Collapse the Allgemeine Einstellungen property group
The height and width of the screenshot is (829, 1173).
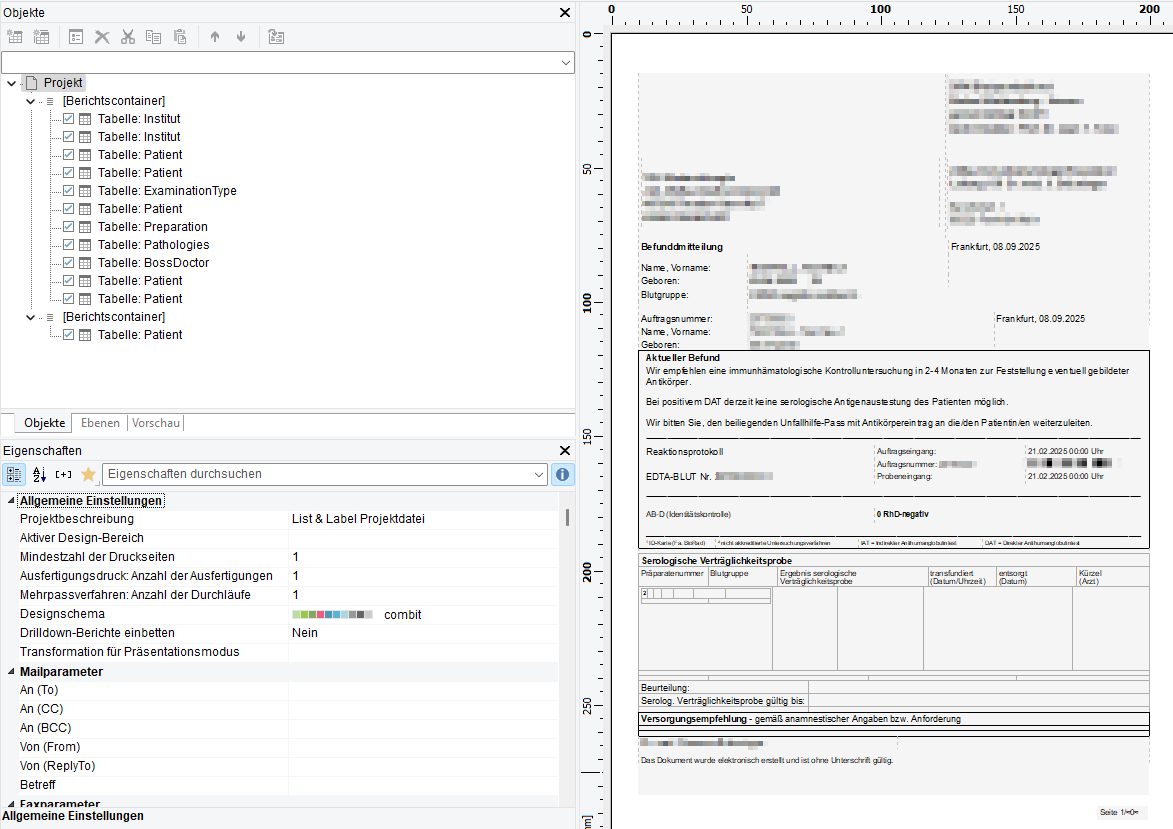pos(11,501)
